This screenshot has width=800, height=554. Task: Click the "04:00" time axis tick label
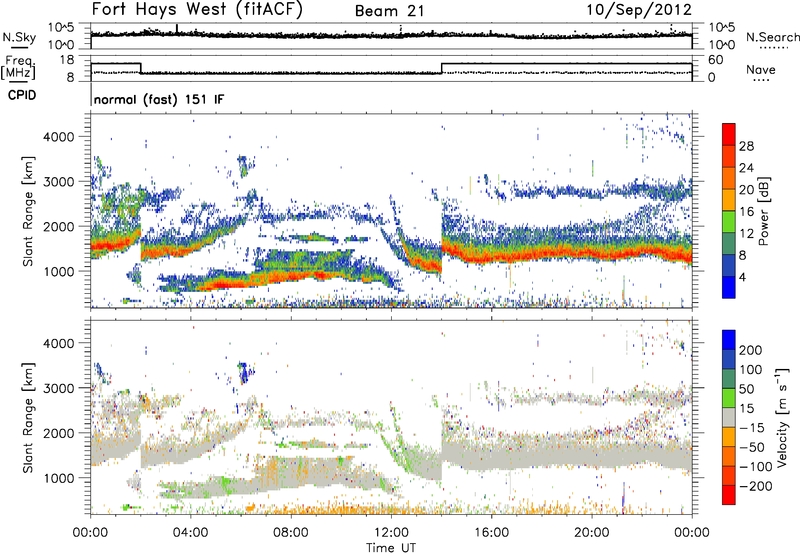point(190,533)
